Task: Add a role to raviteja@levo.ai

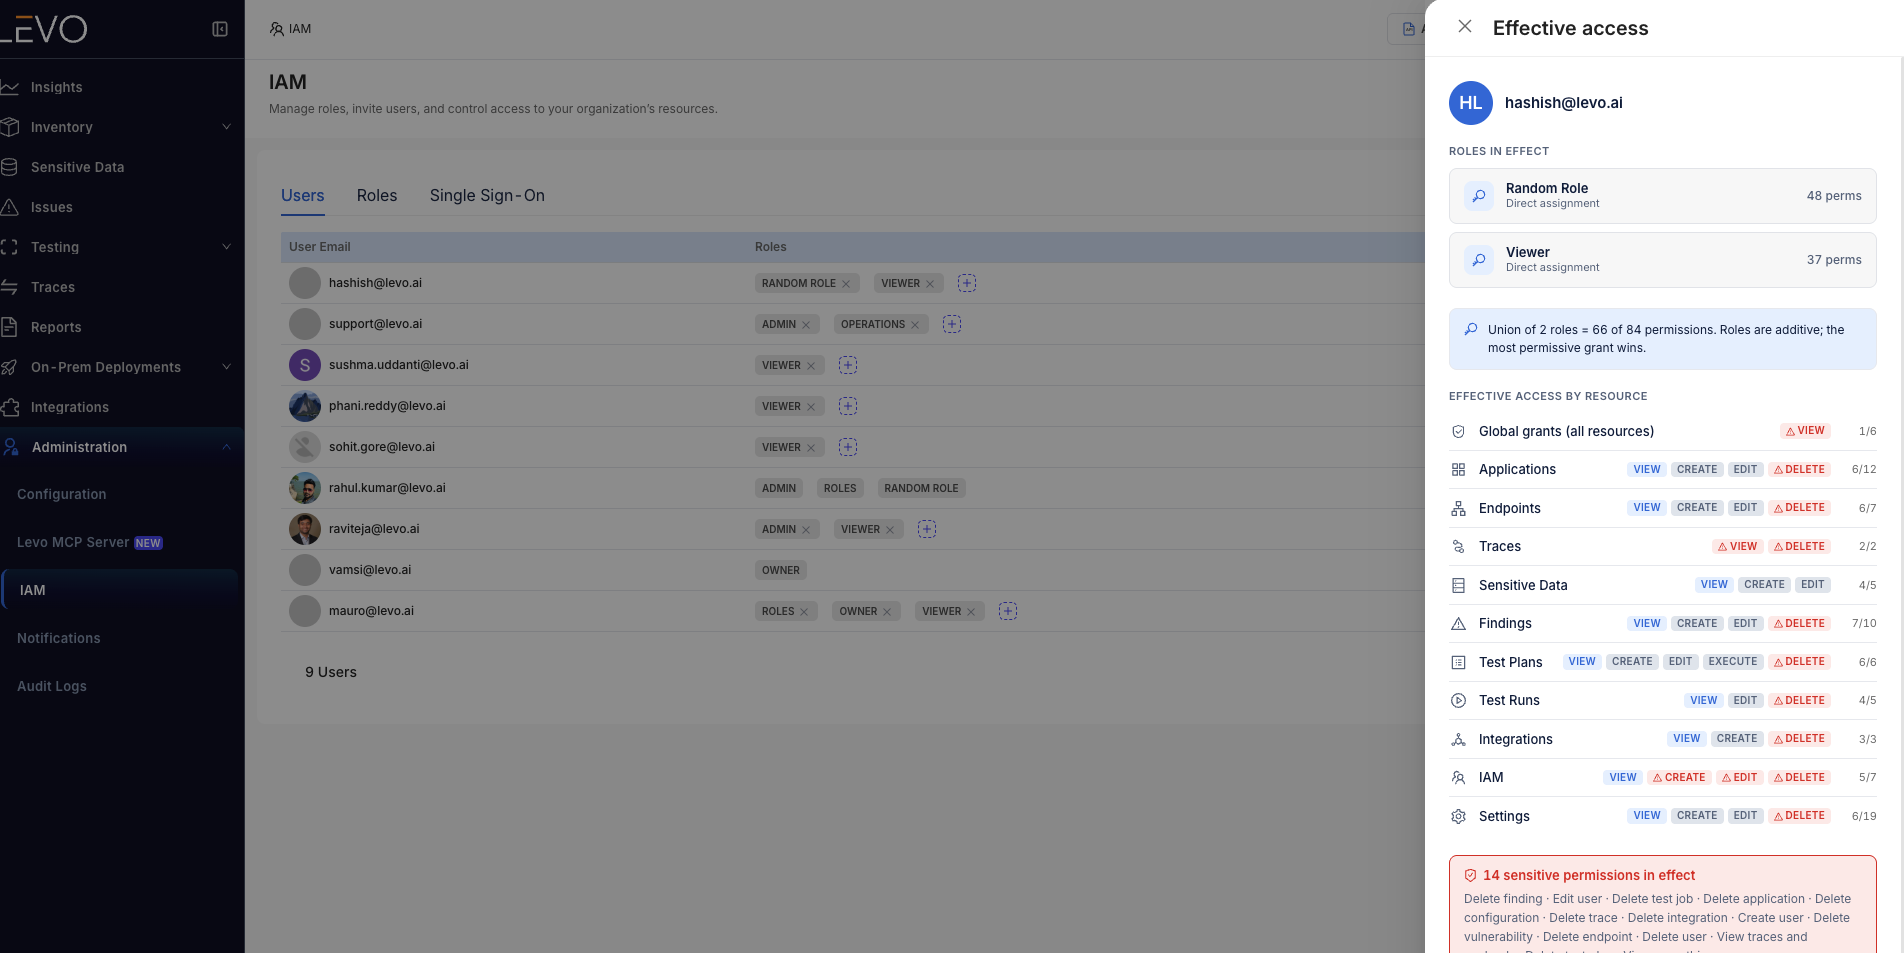Action: point(927,529)
